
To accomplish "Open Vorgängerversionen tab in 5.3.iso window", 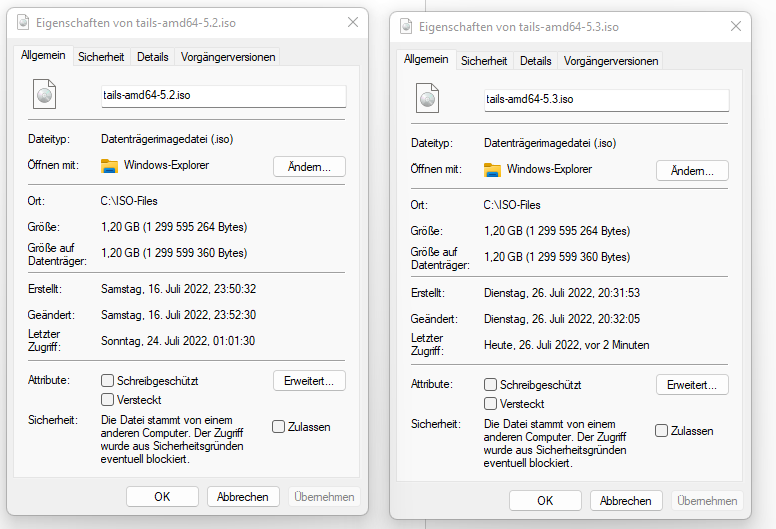I will point(611,61).
